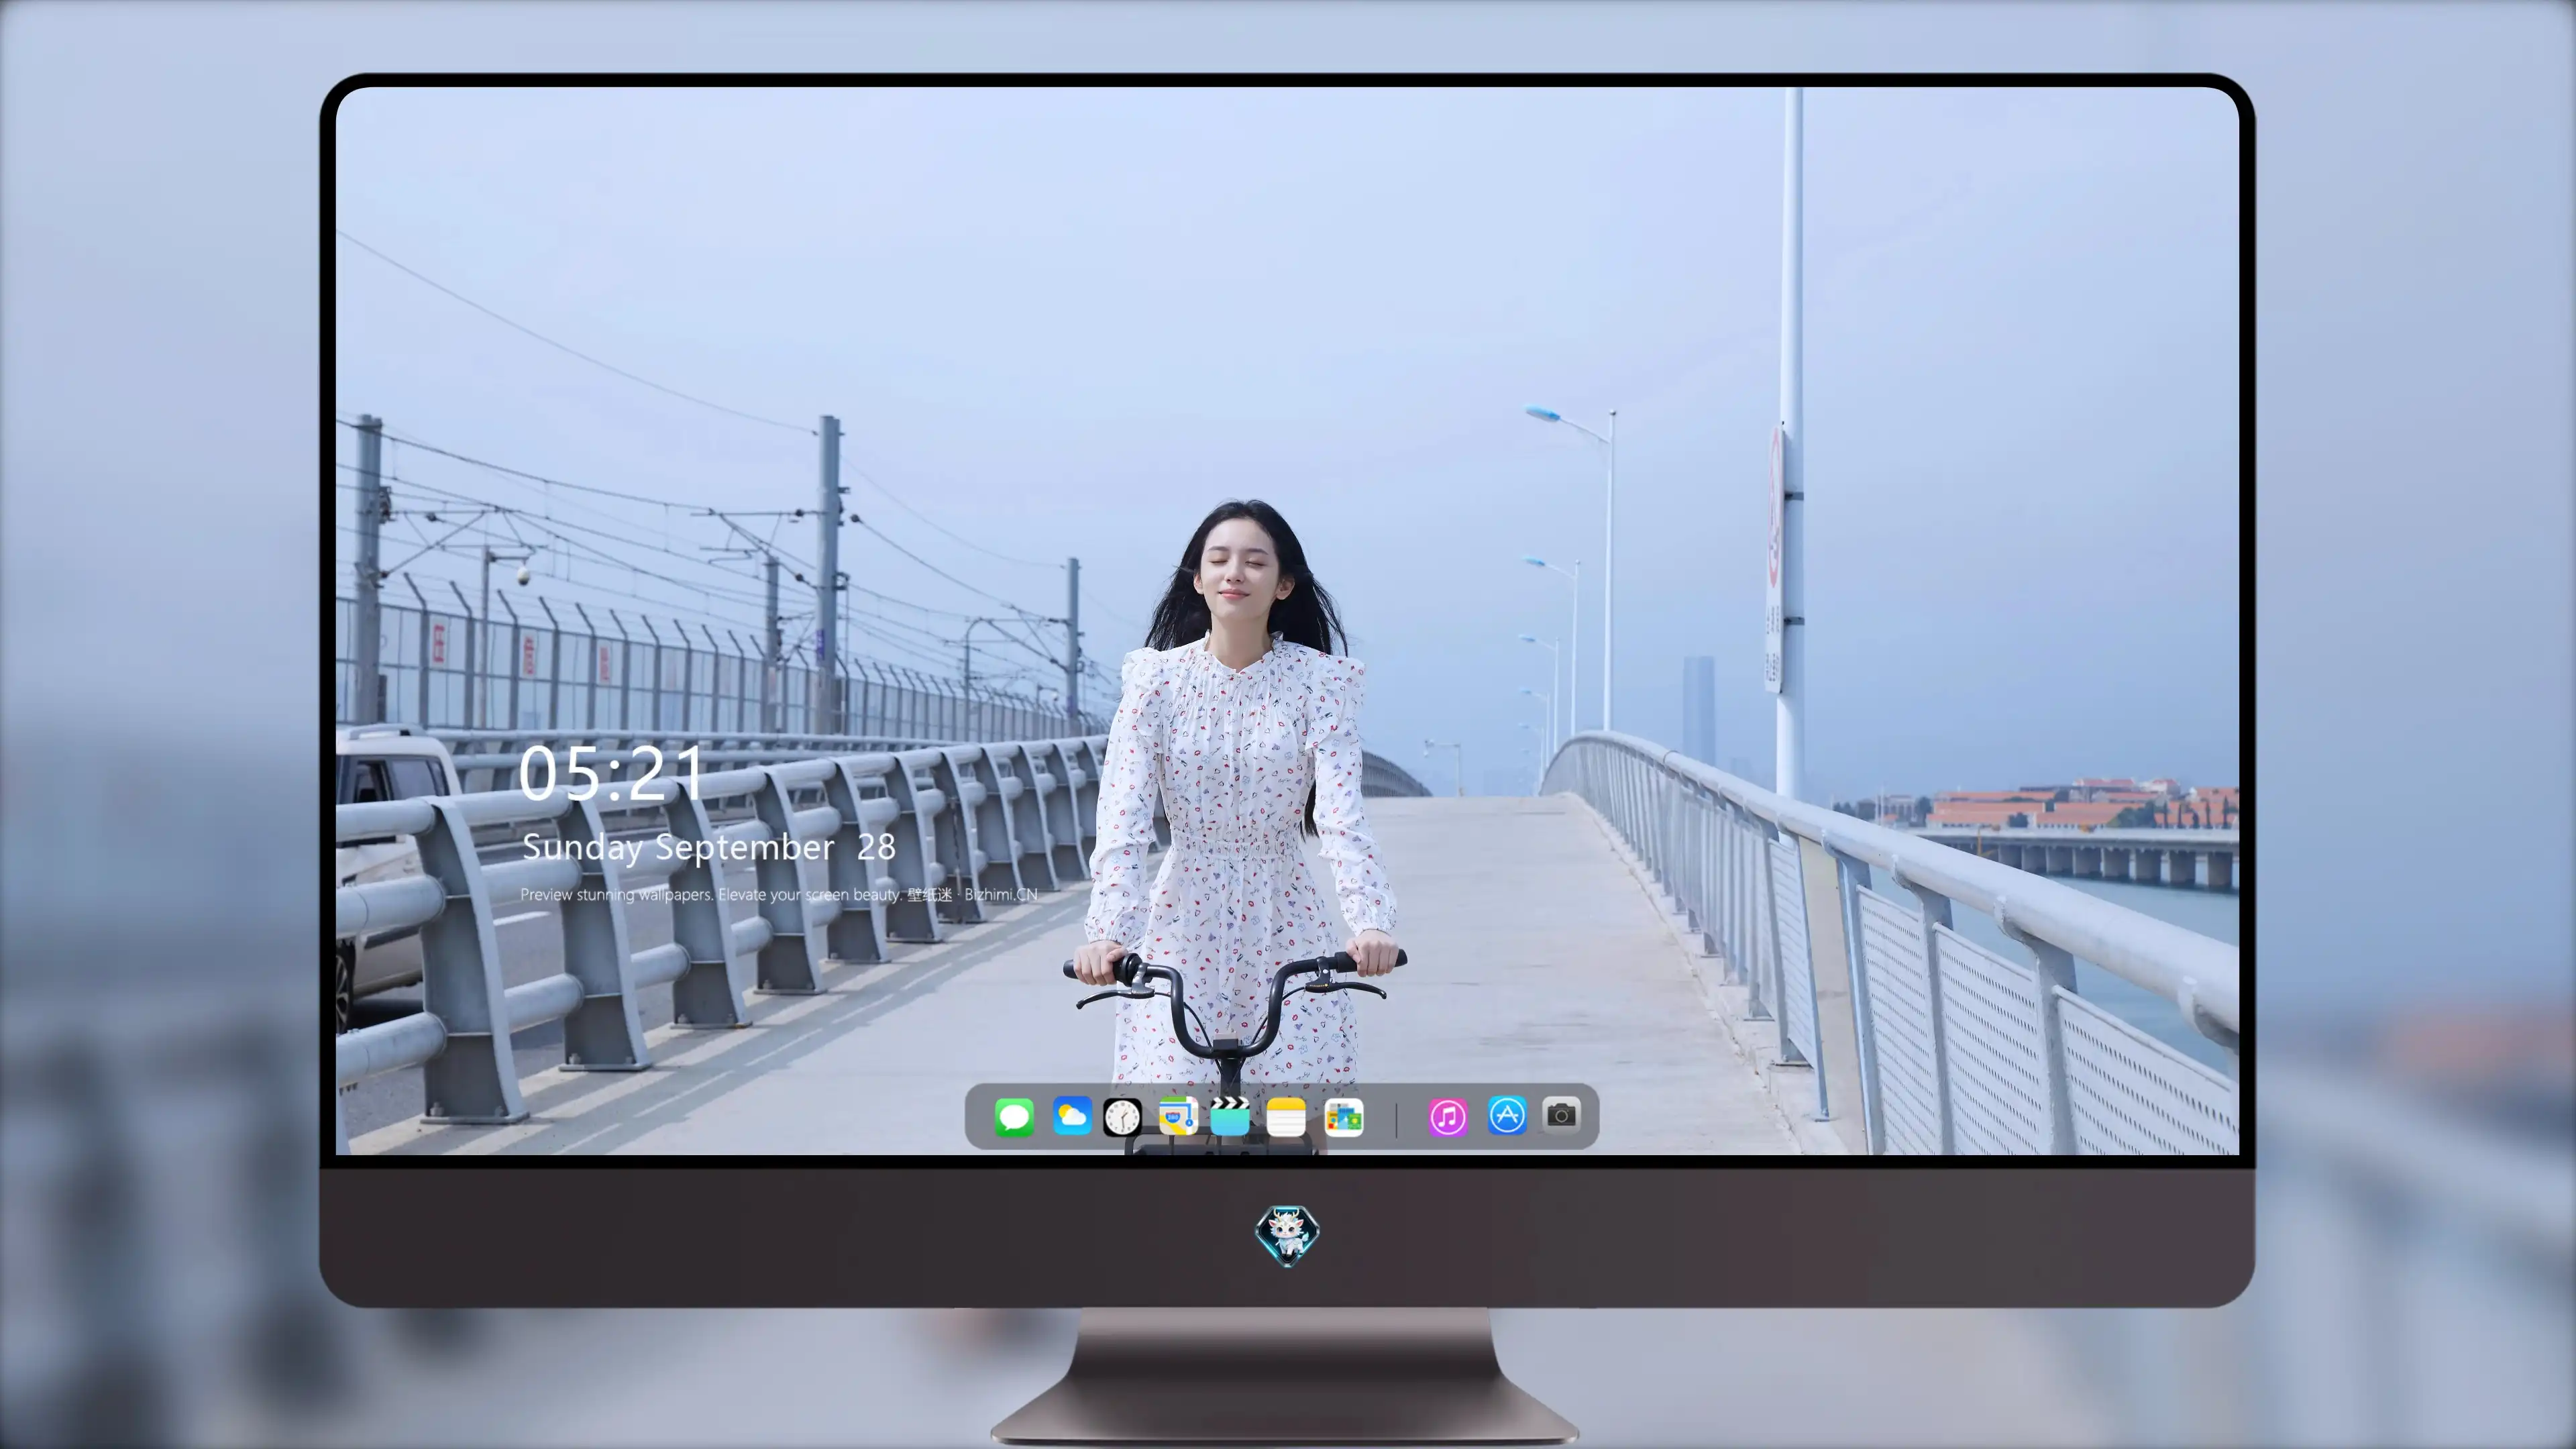Open the Videos clapperboard app in dock

[1230, 1116]
